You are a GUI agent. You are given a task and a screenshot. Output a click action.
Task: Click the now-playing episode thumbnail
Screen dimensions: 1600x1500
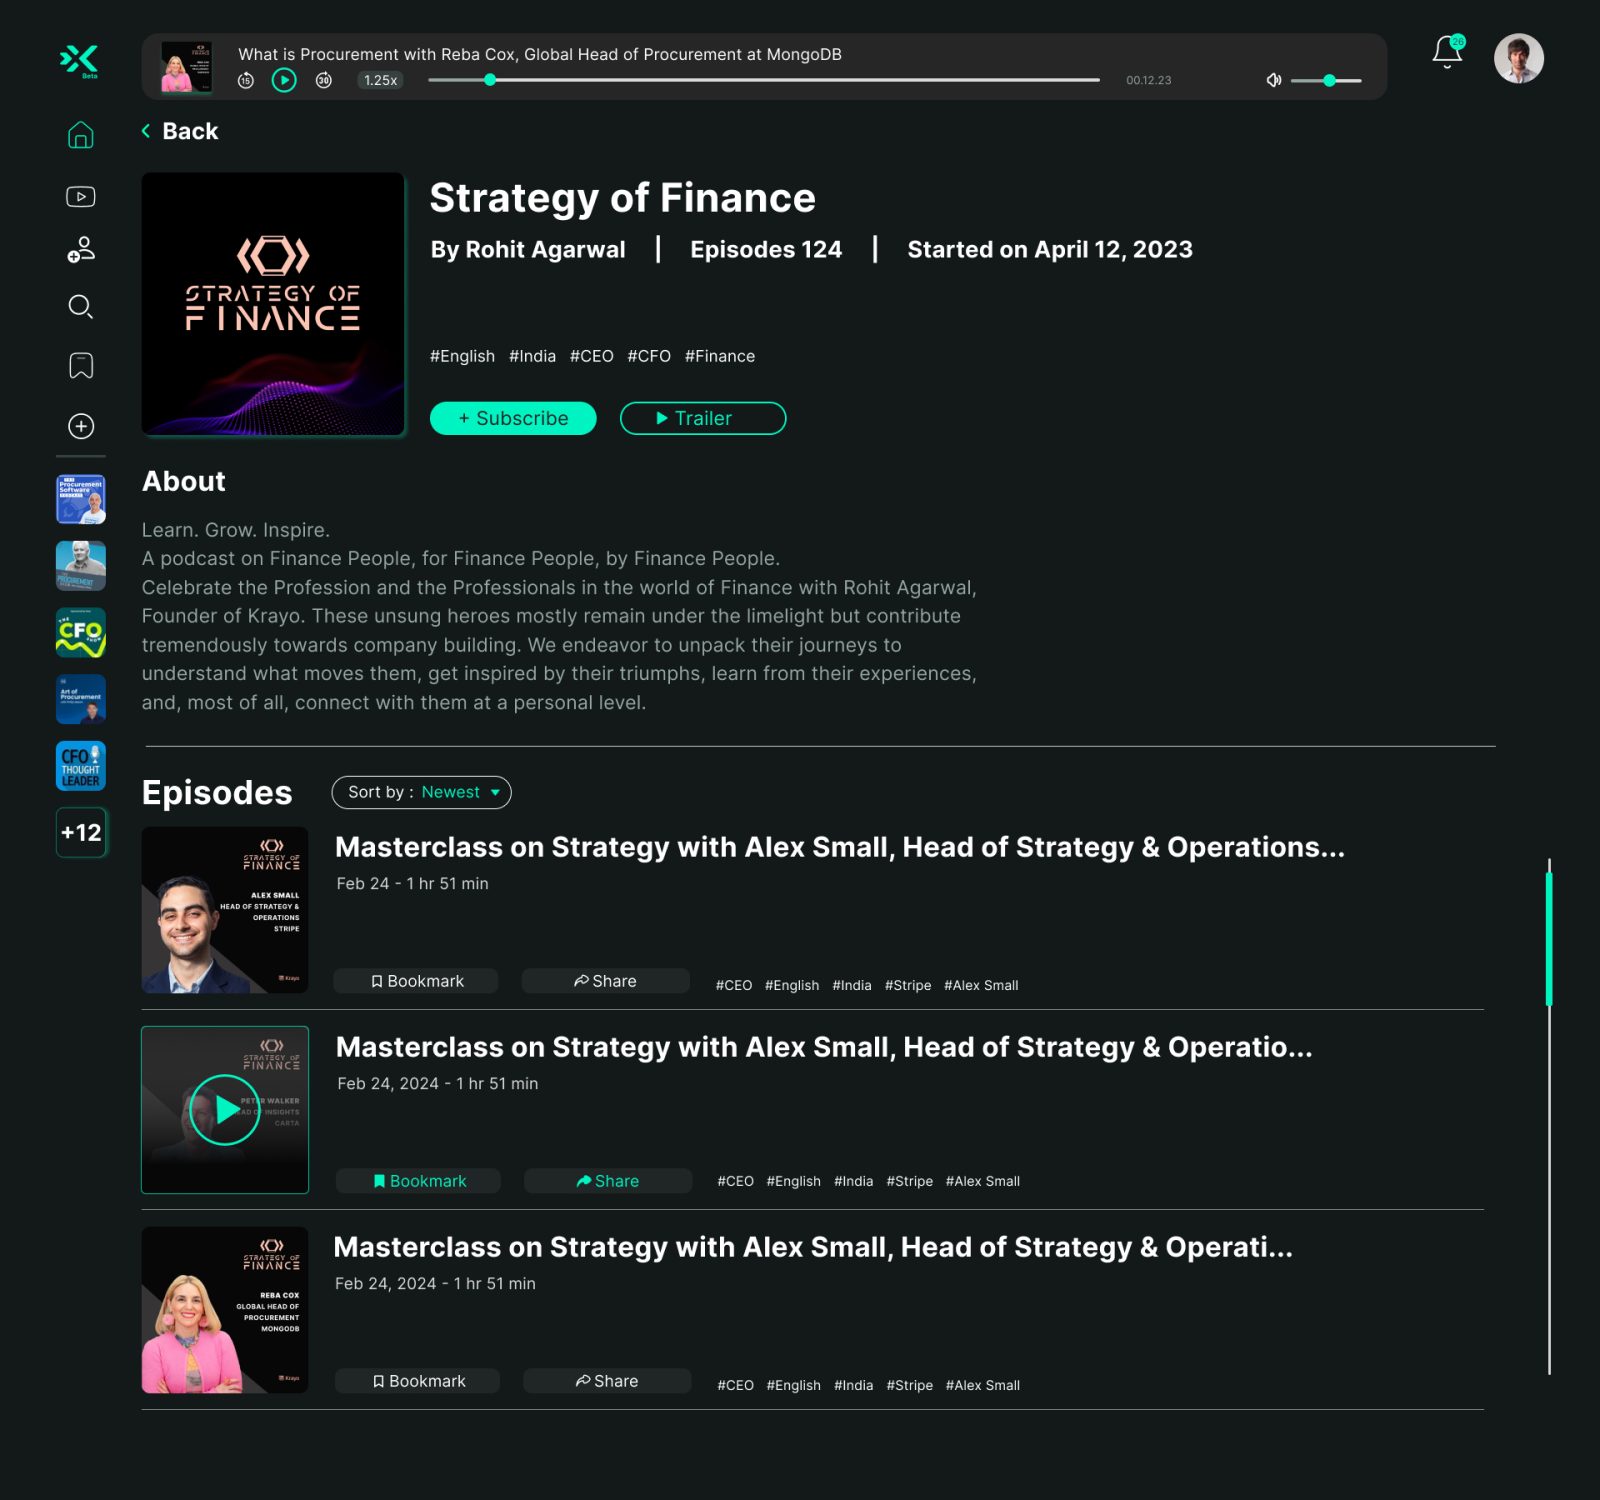pos(187,67)
